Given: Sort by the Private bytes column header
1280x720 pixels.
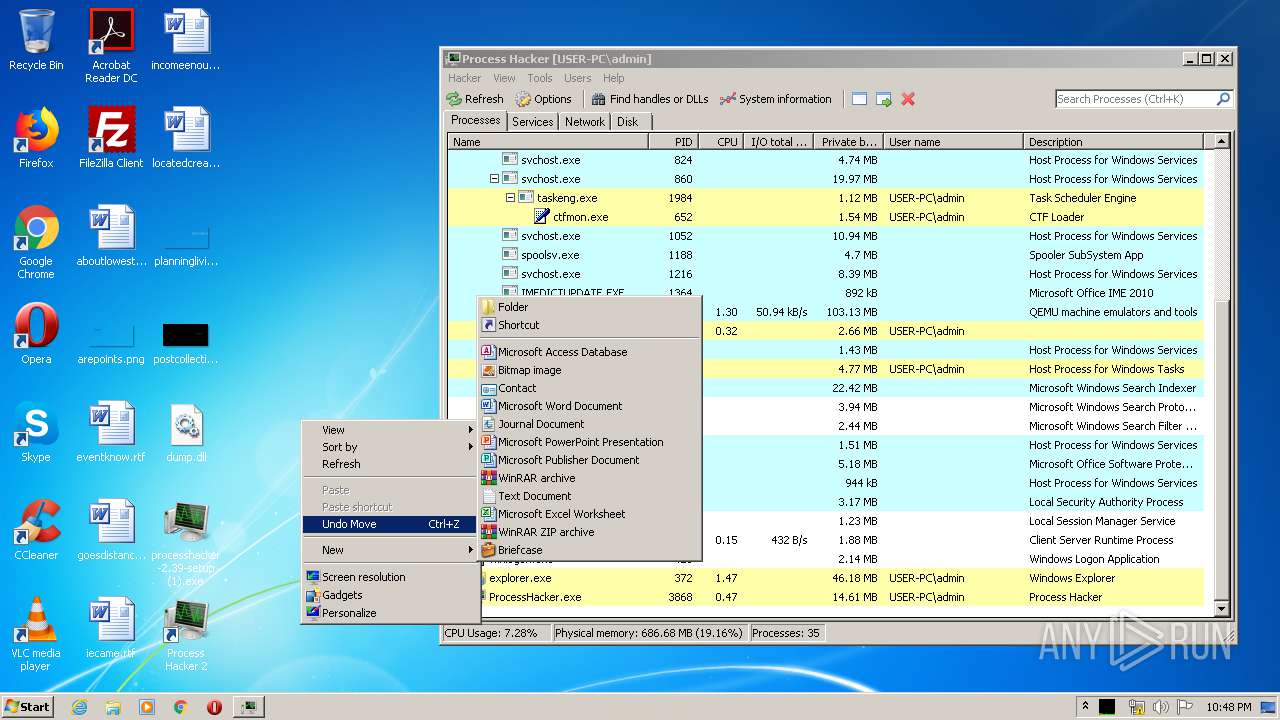Looking at the screenshot, I should click(848, 142).
